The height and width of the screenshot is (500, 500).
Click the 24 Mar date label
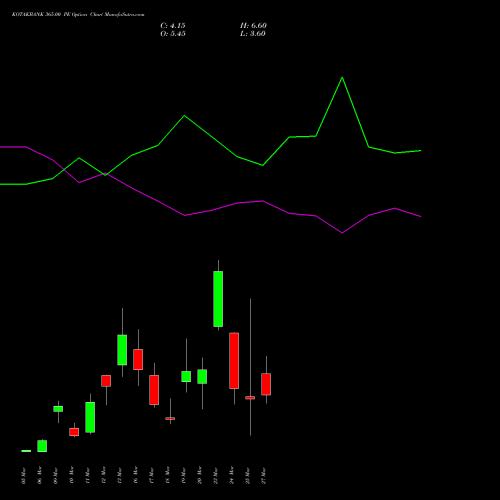tap(231, 476)
